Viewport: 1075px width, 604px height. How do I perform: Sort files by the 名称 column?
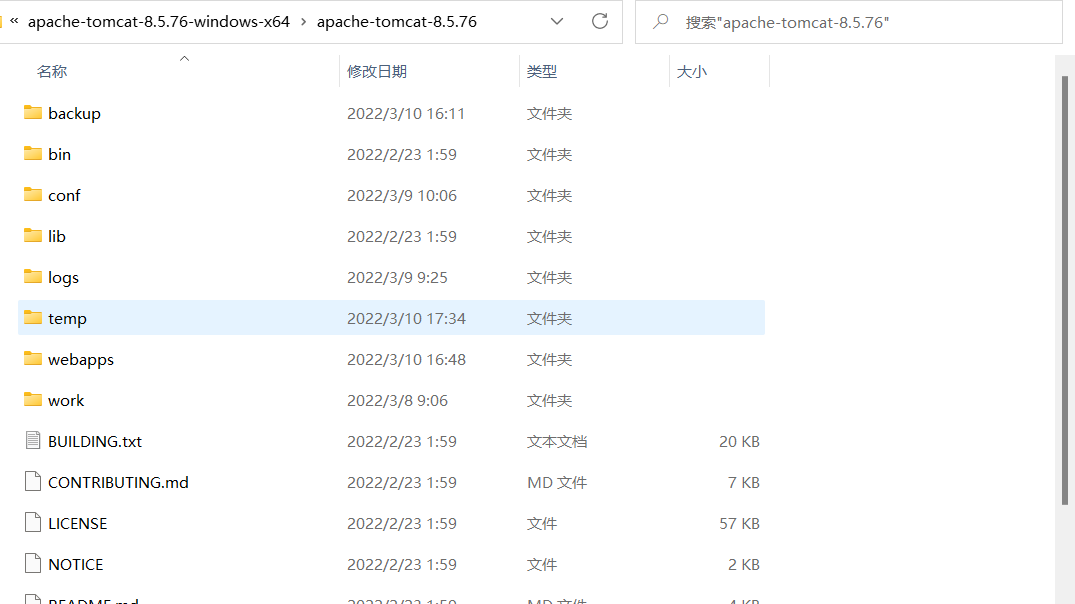52,71
